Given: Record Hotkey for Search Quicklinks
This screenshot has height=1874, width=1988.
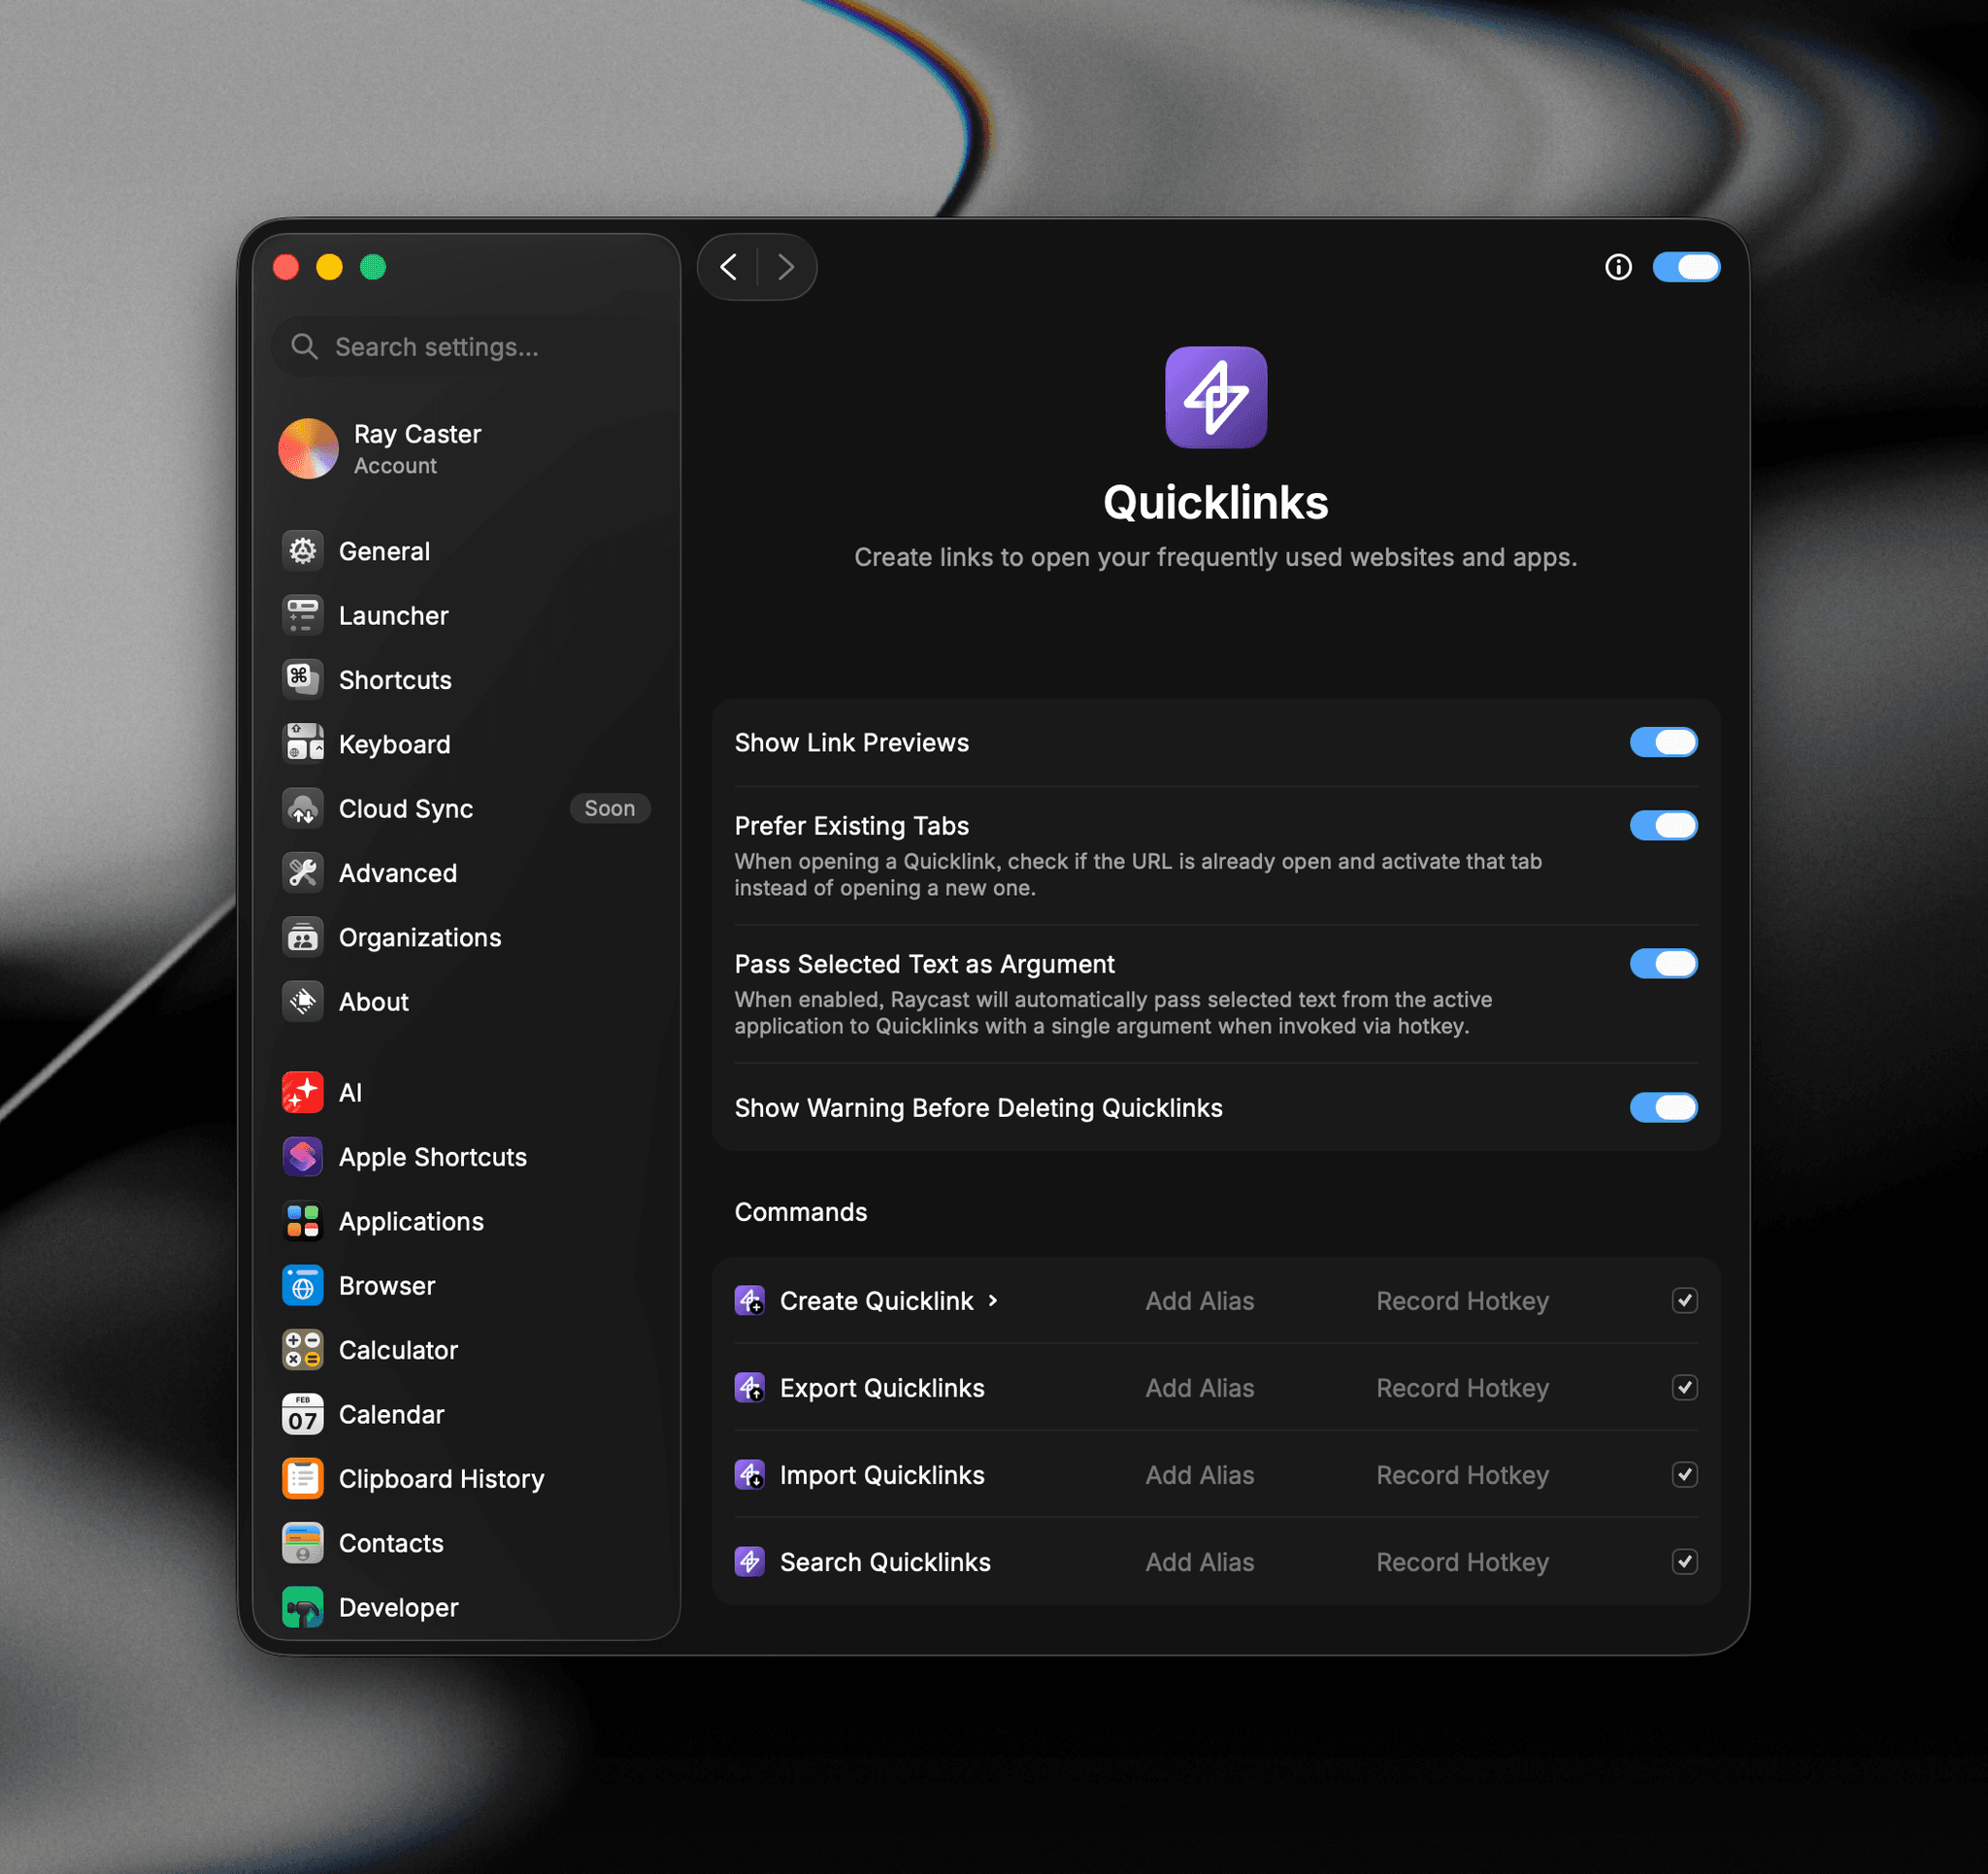Looking at the screenshot, I should pyautogui.click(x=1462, y=1562).
